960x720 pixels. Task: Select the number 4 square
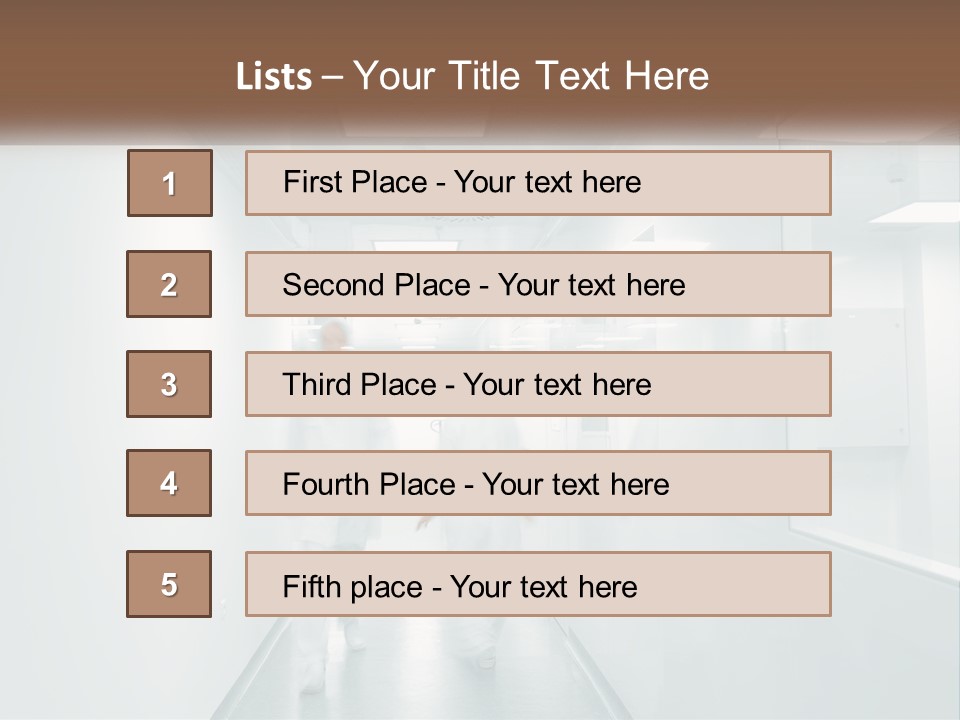pos(169,483)
